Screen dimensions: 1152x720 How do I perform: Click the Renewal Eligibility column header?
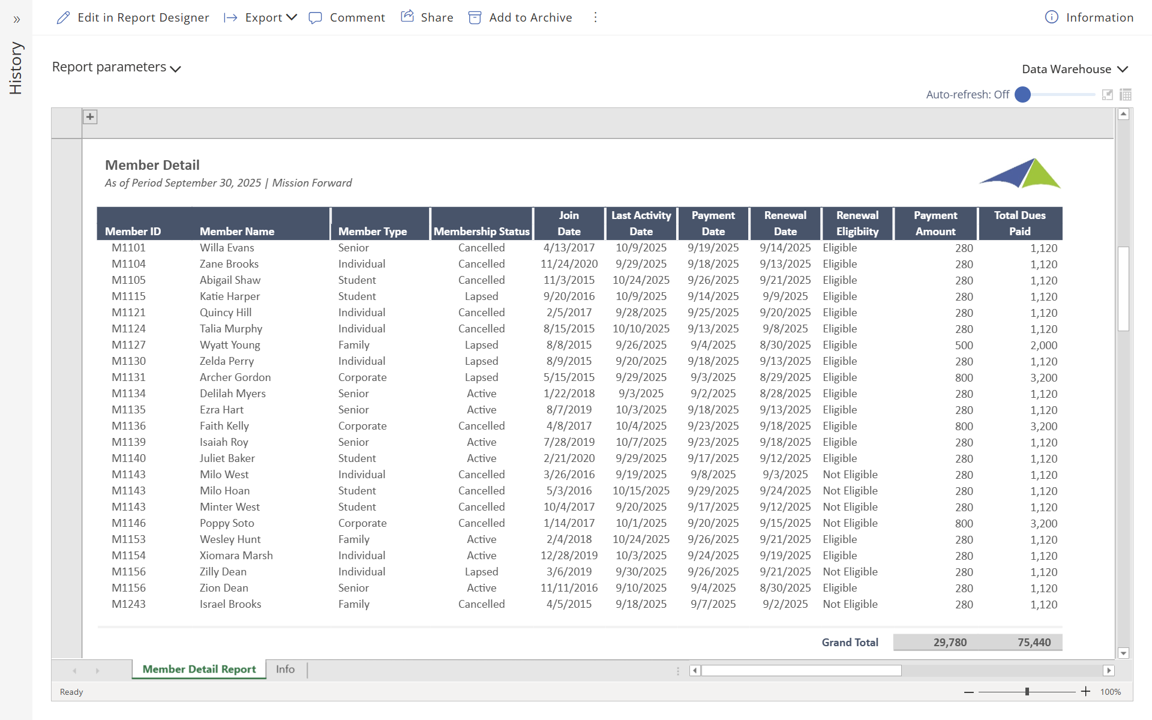[857, 223]
